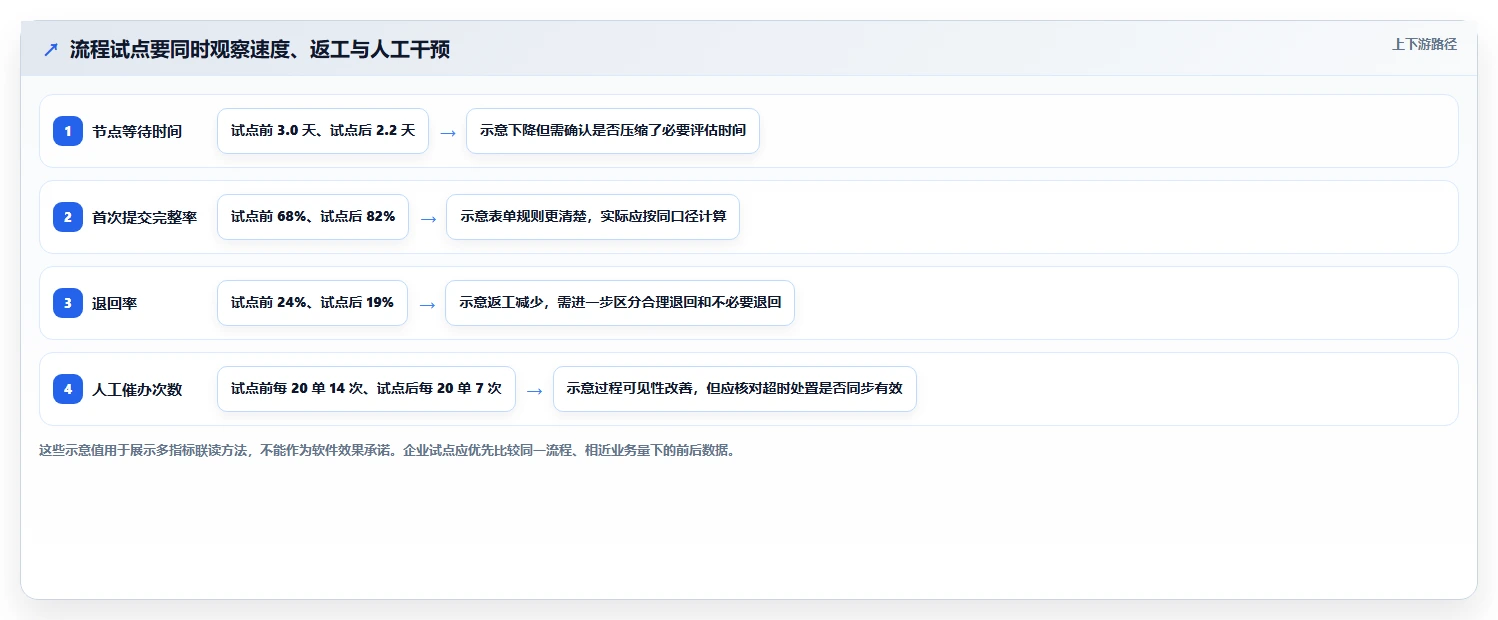This screenshot has height=620, width=1498.
Task: Click the 上下游路径 label in header
Action: [x=1424, y=44]
